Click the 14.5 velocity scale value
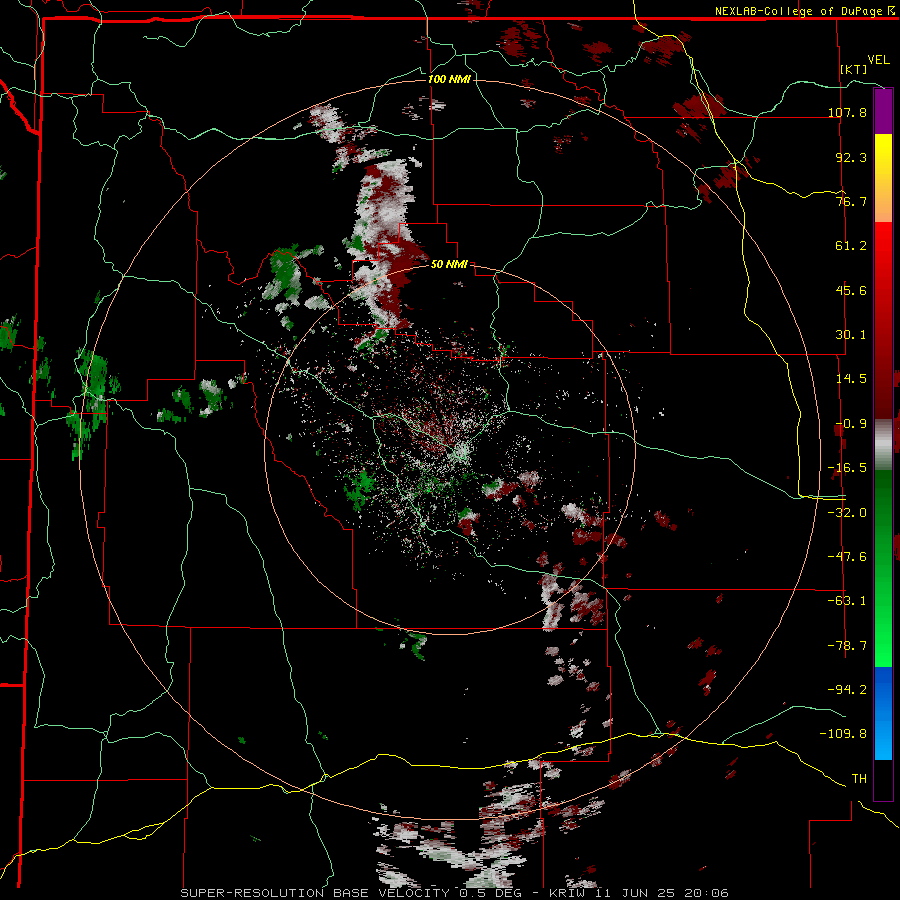This screenshot has height=900, width=900. pos(851,379)
